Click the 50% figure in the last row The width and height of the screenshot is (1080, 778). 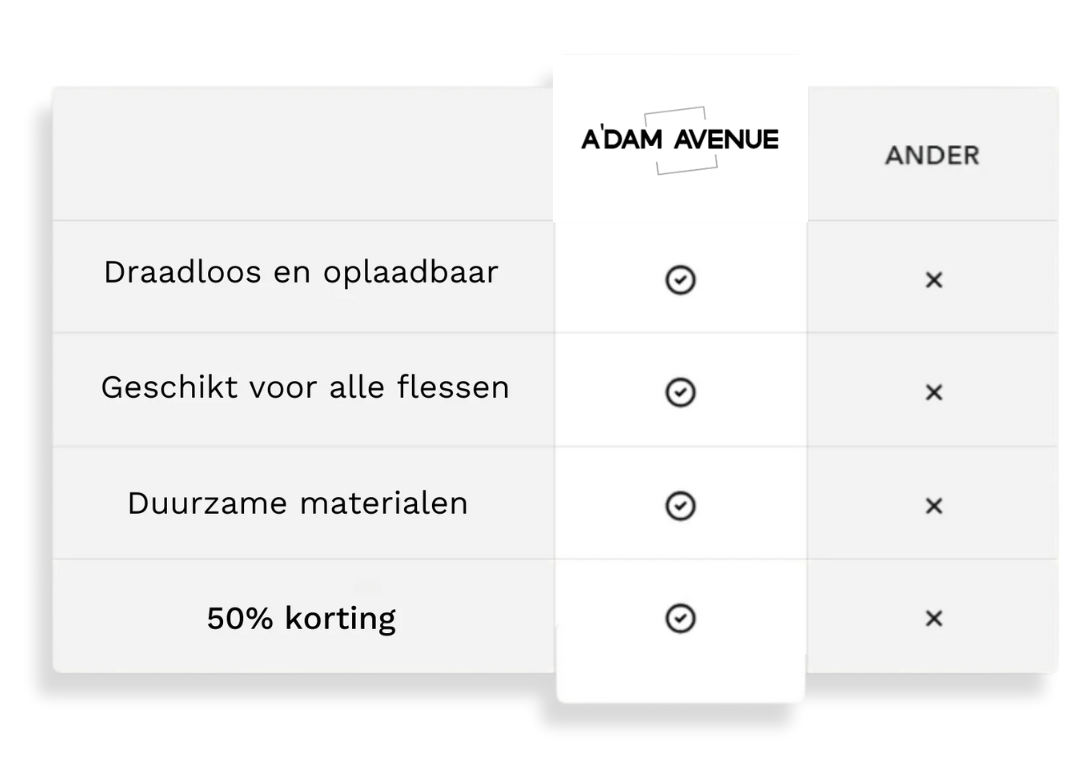(241, 618)
